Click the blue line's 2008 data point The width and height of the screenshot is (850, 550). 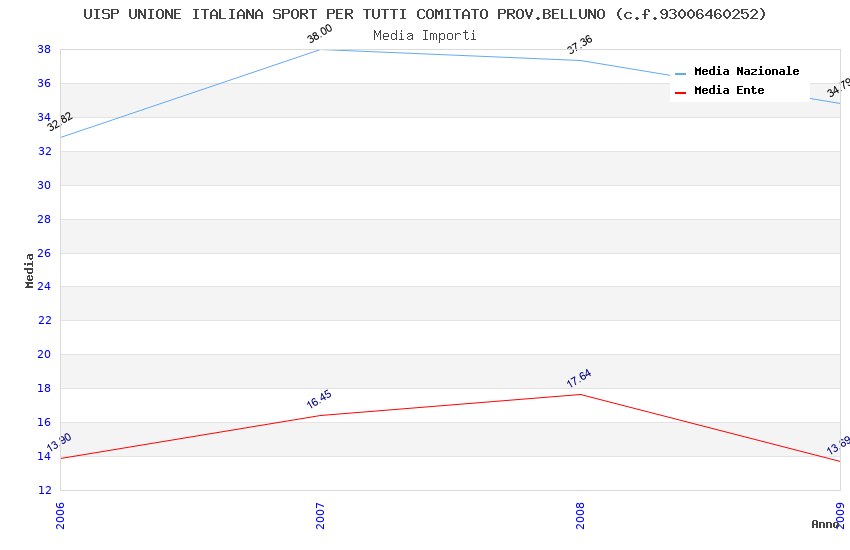click(x=581, y=60)
